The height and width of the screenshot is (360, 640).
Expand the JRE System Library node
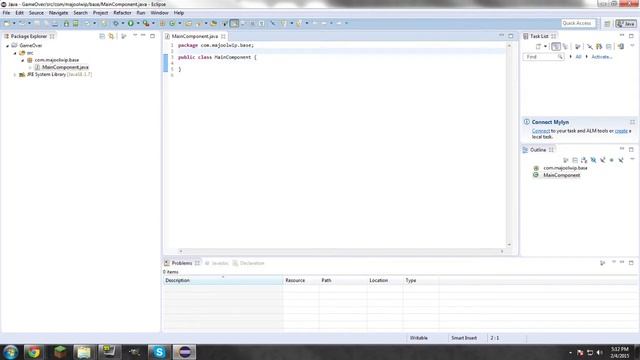15,75
